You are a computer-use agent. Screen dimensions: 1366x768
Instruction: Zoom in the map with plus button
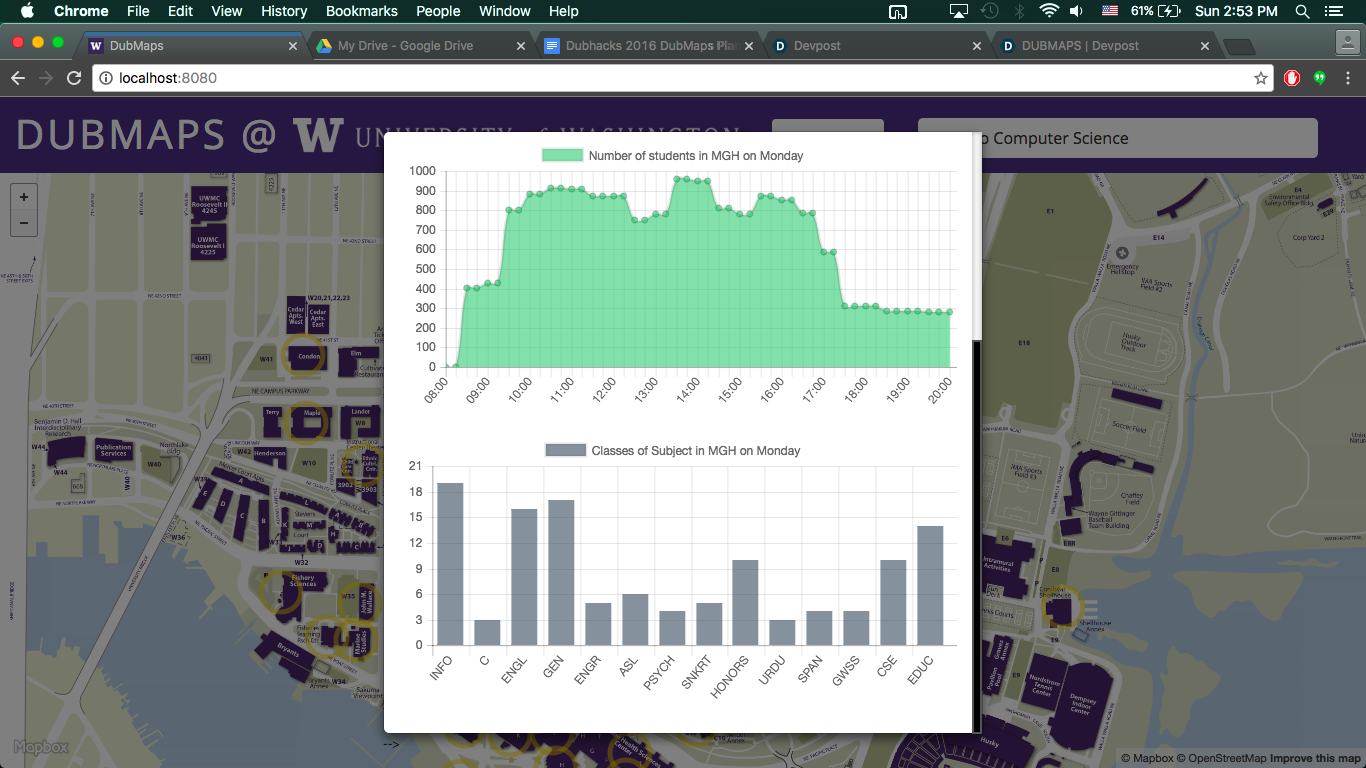24,196
